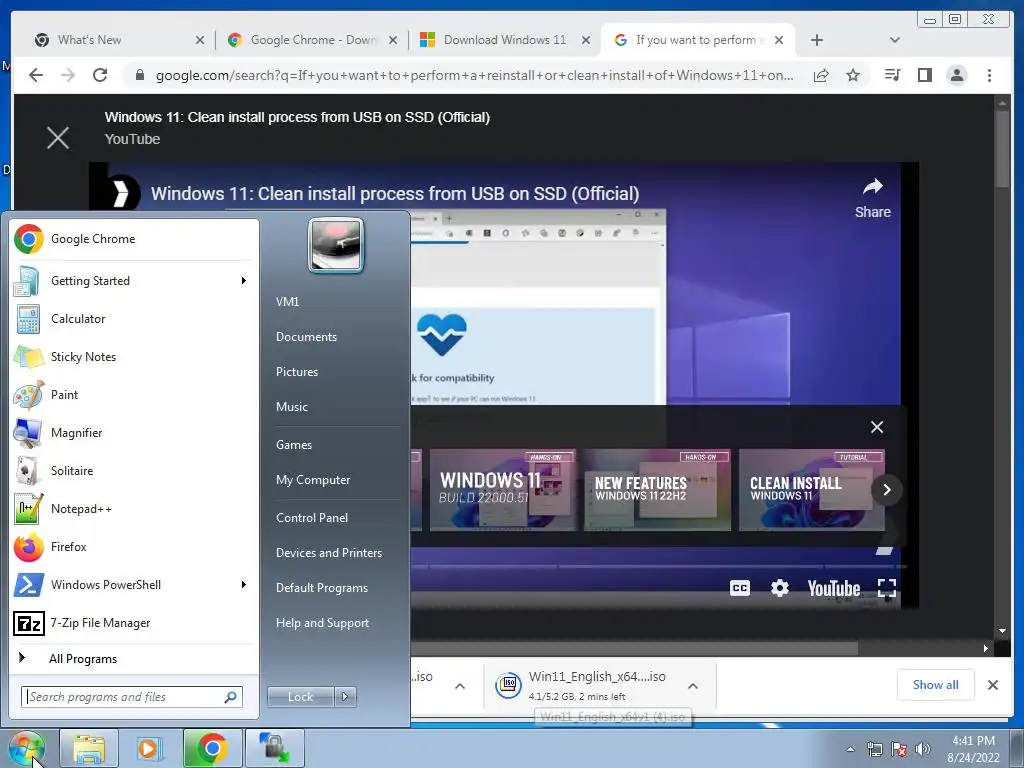1024x768 pixels.
Task: Click the Lock button
Action: 300,697
